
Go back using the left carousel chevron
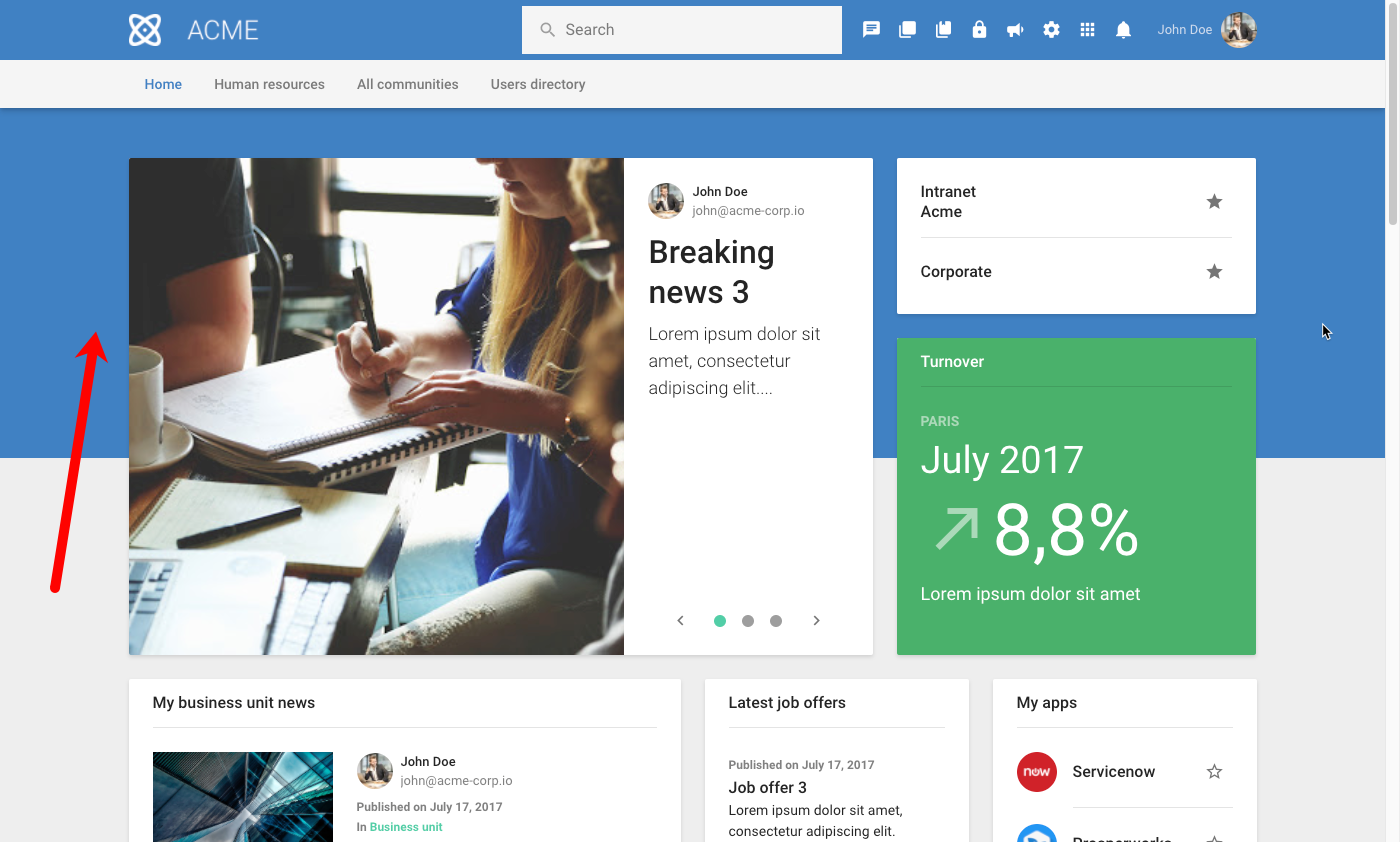(680, 620)
